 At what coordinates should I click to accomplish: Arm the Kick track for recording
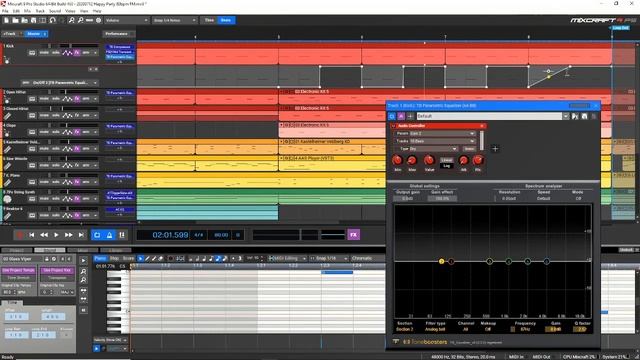(86, 53)
